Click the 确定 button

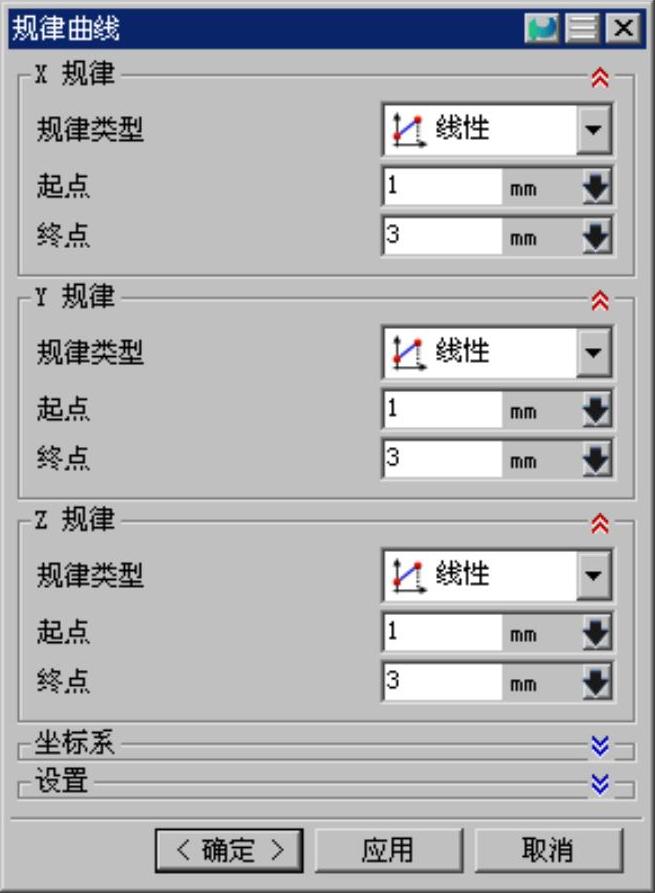tap(229, 850)
